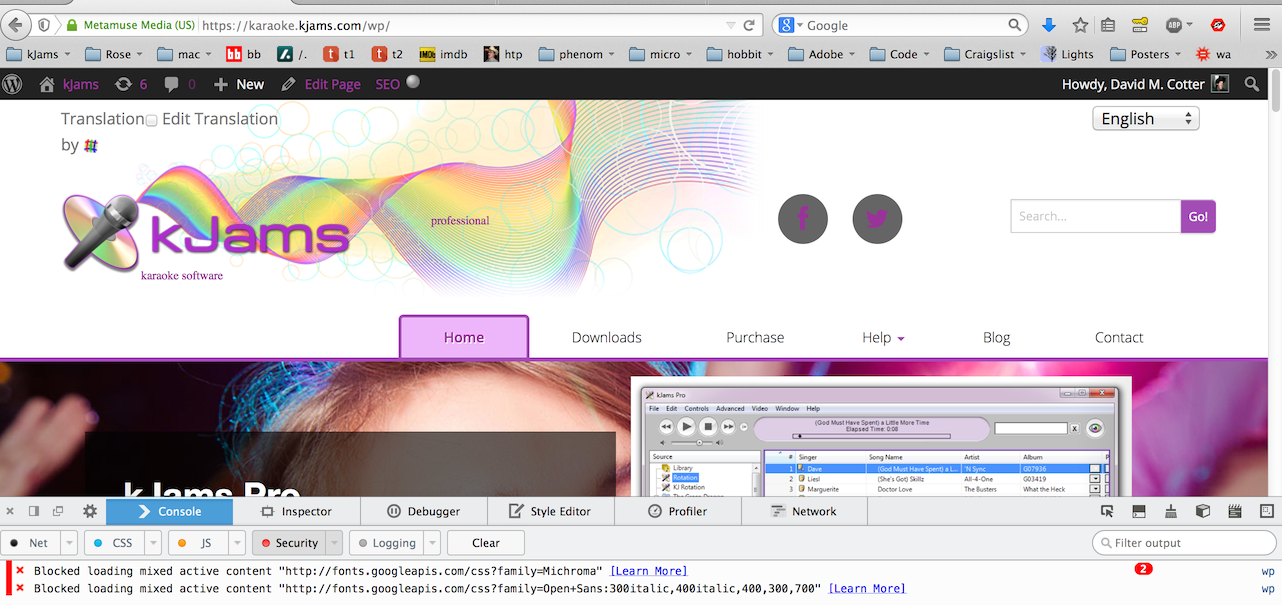Select the Console tab
Viewport: 1282px width, 605px height.
click(169, 511)
